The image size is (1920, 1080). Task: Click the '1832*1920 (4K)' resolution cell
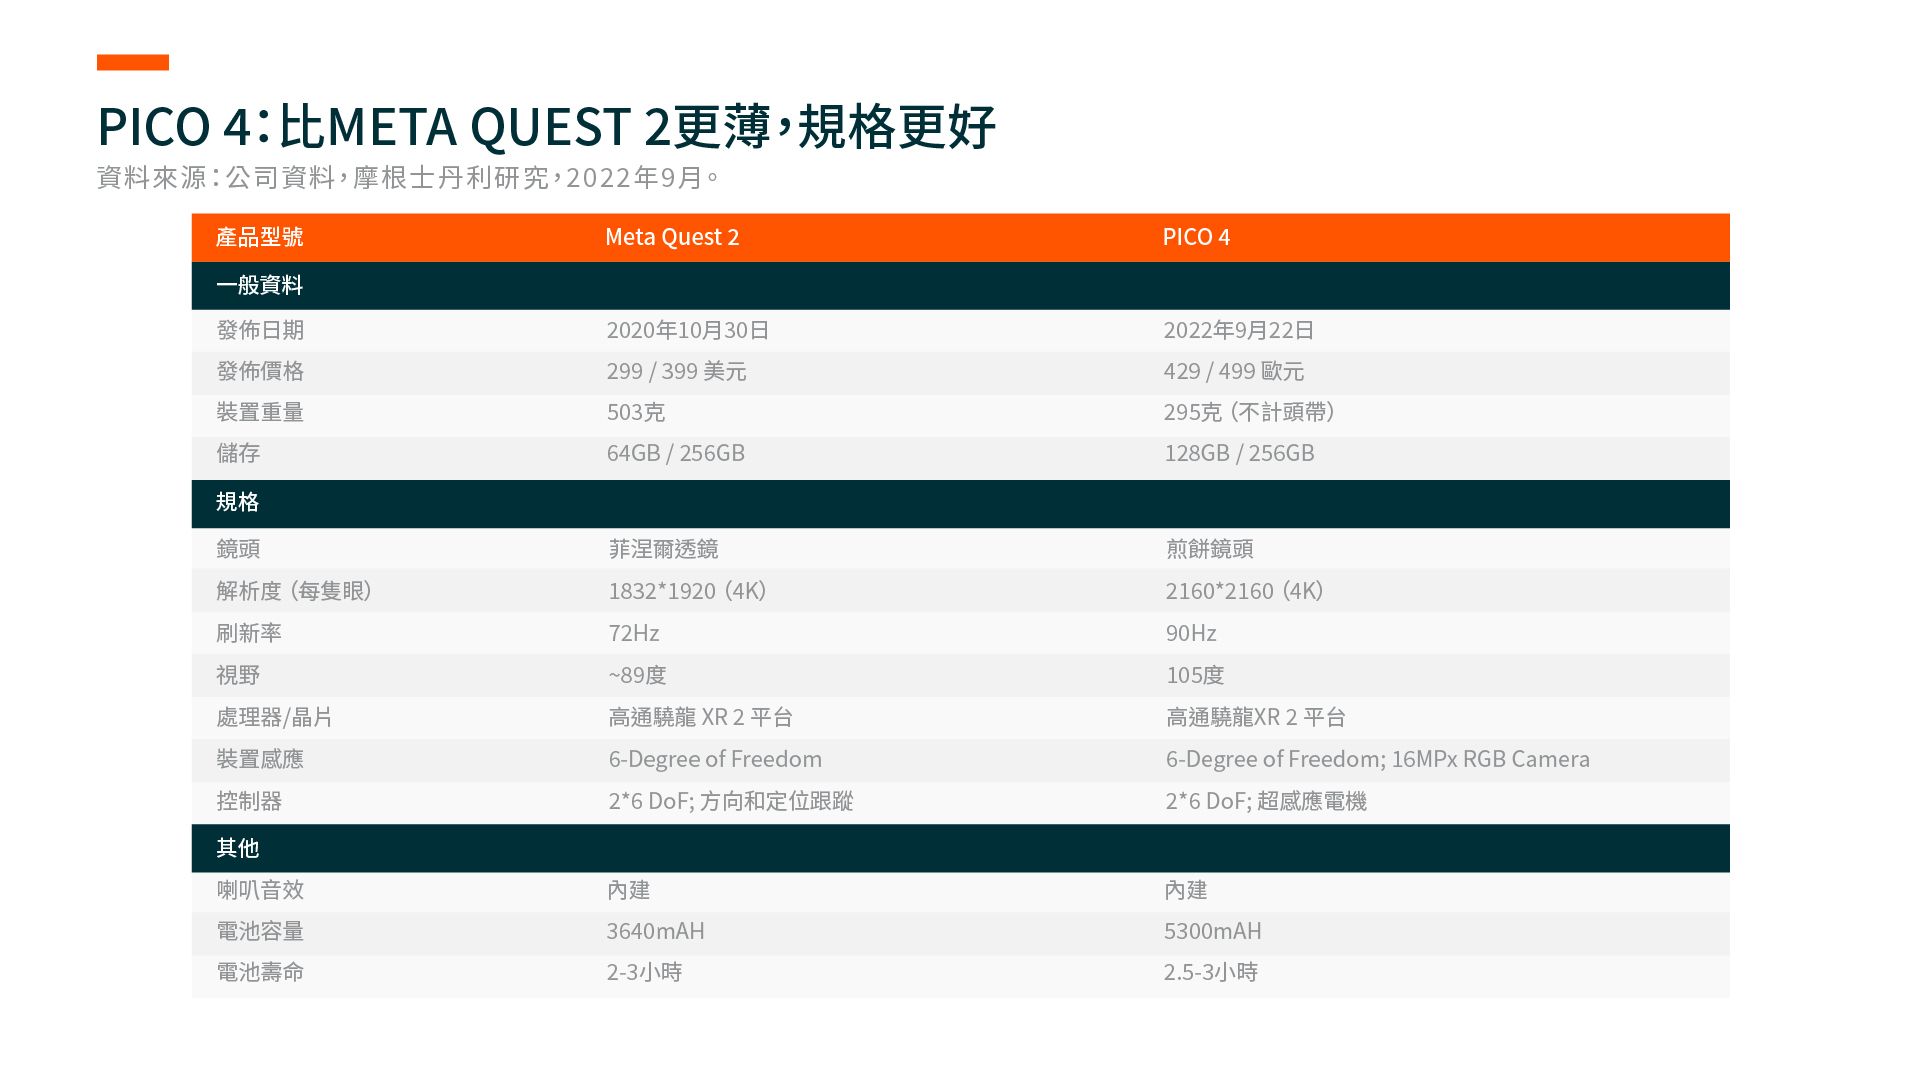click(x=688, y=591)
